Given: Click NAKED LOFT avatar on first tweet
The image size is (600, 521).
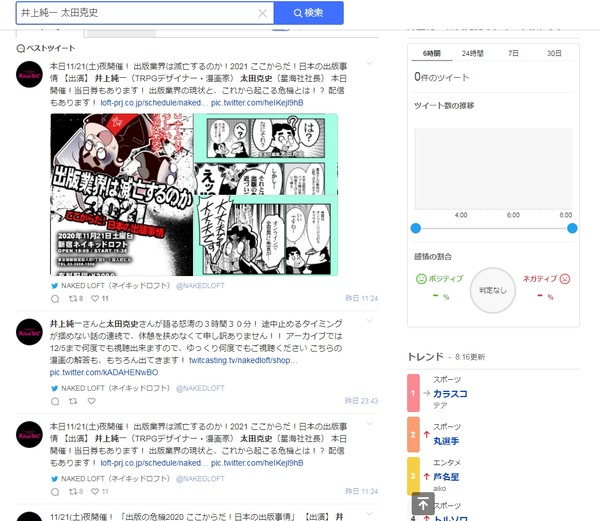Looking at the screenshot, I should [29, 74].
